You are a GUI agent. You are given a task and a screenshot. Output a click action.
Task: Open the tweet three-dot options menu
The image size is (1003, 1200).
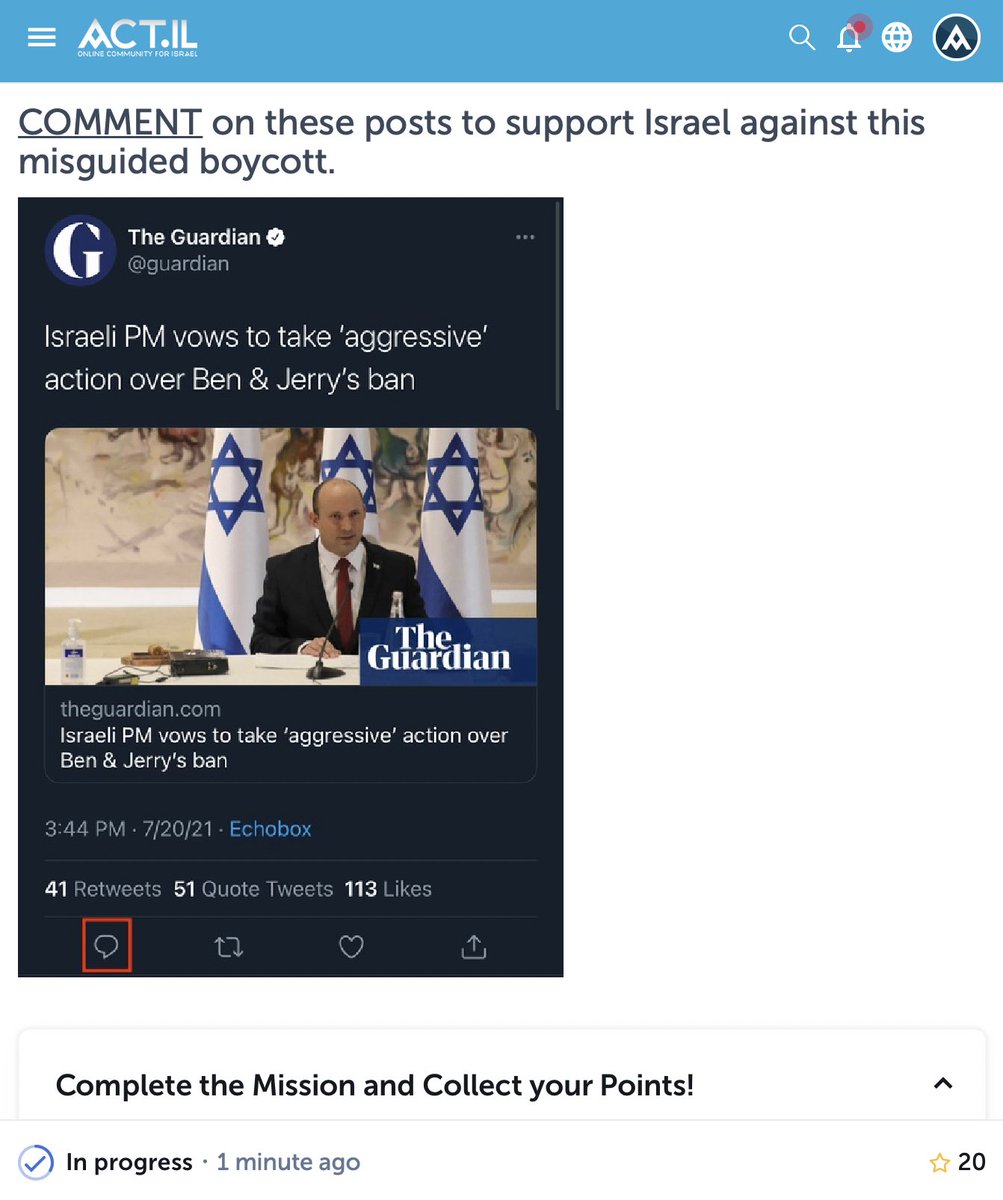525,238
